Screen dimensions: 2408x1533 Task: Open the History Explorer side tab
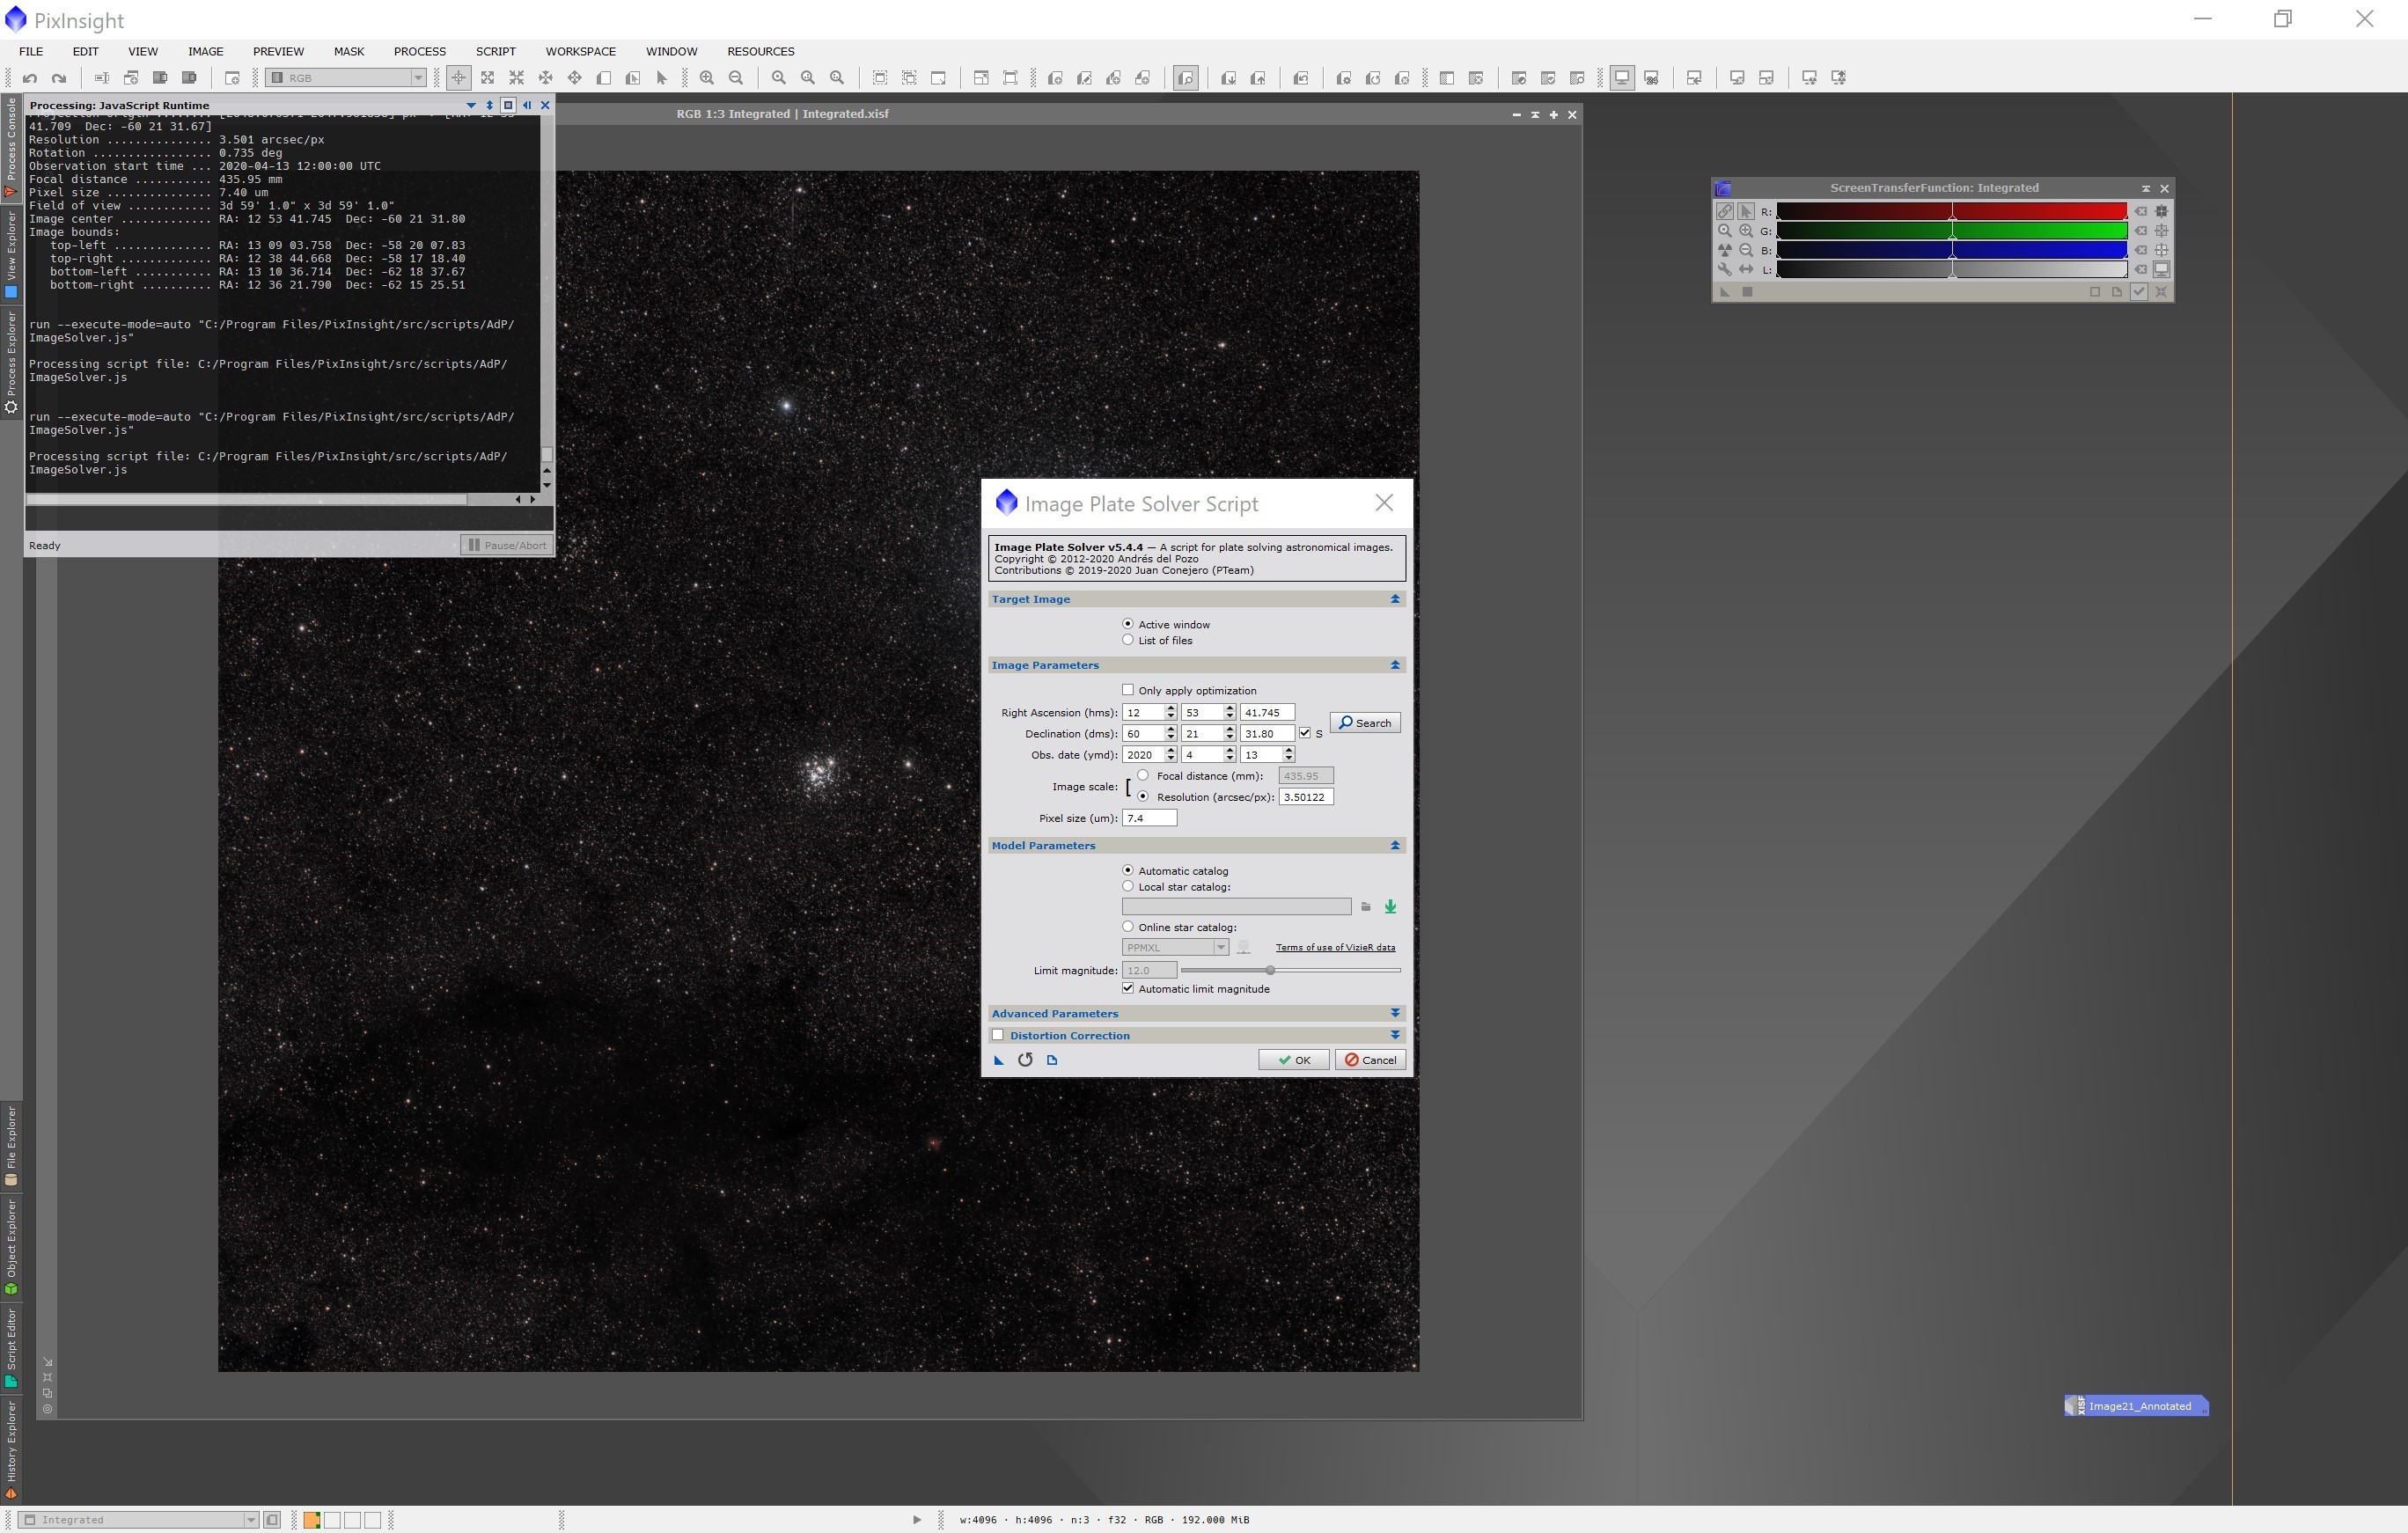[11, 1449]
